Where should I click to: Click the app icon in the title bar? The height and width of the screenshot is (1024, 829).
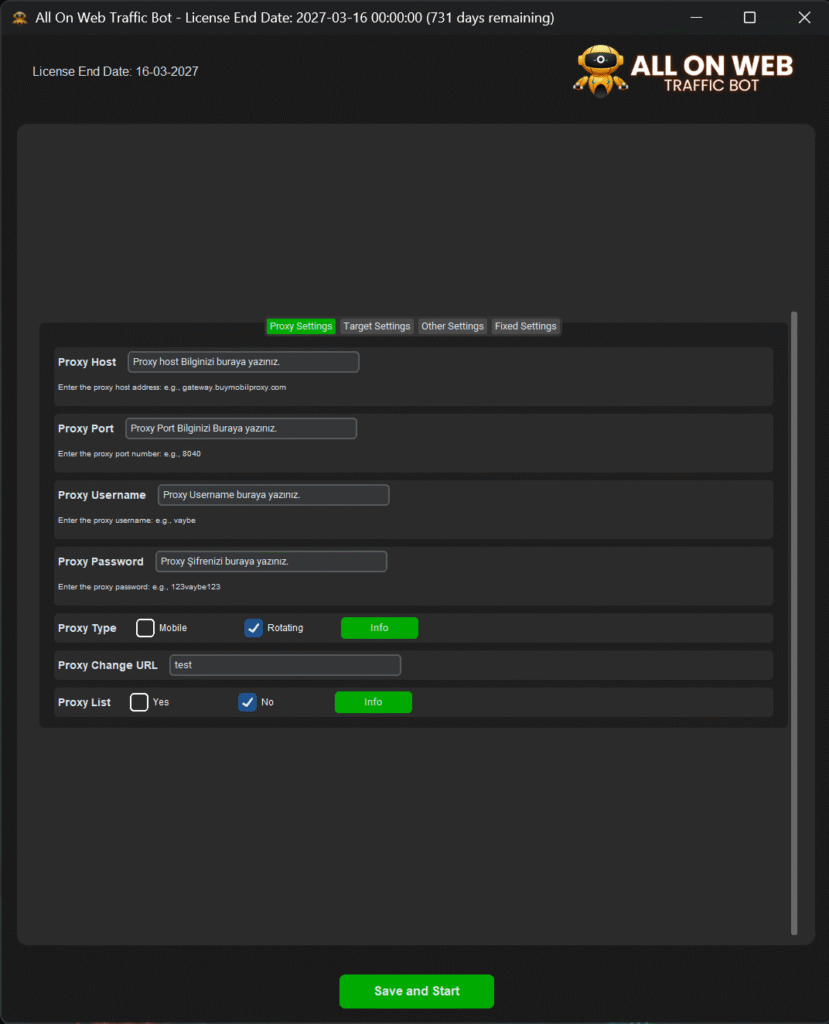pyautogui.click(x=19, y=18)
